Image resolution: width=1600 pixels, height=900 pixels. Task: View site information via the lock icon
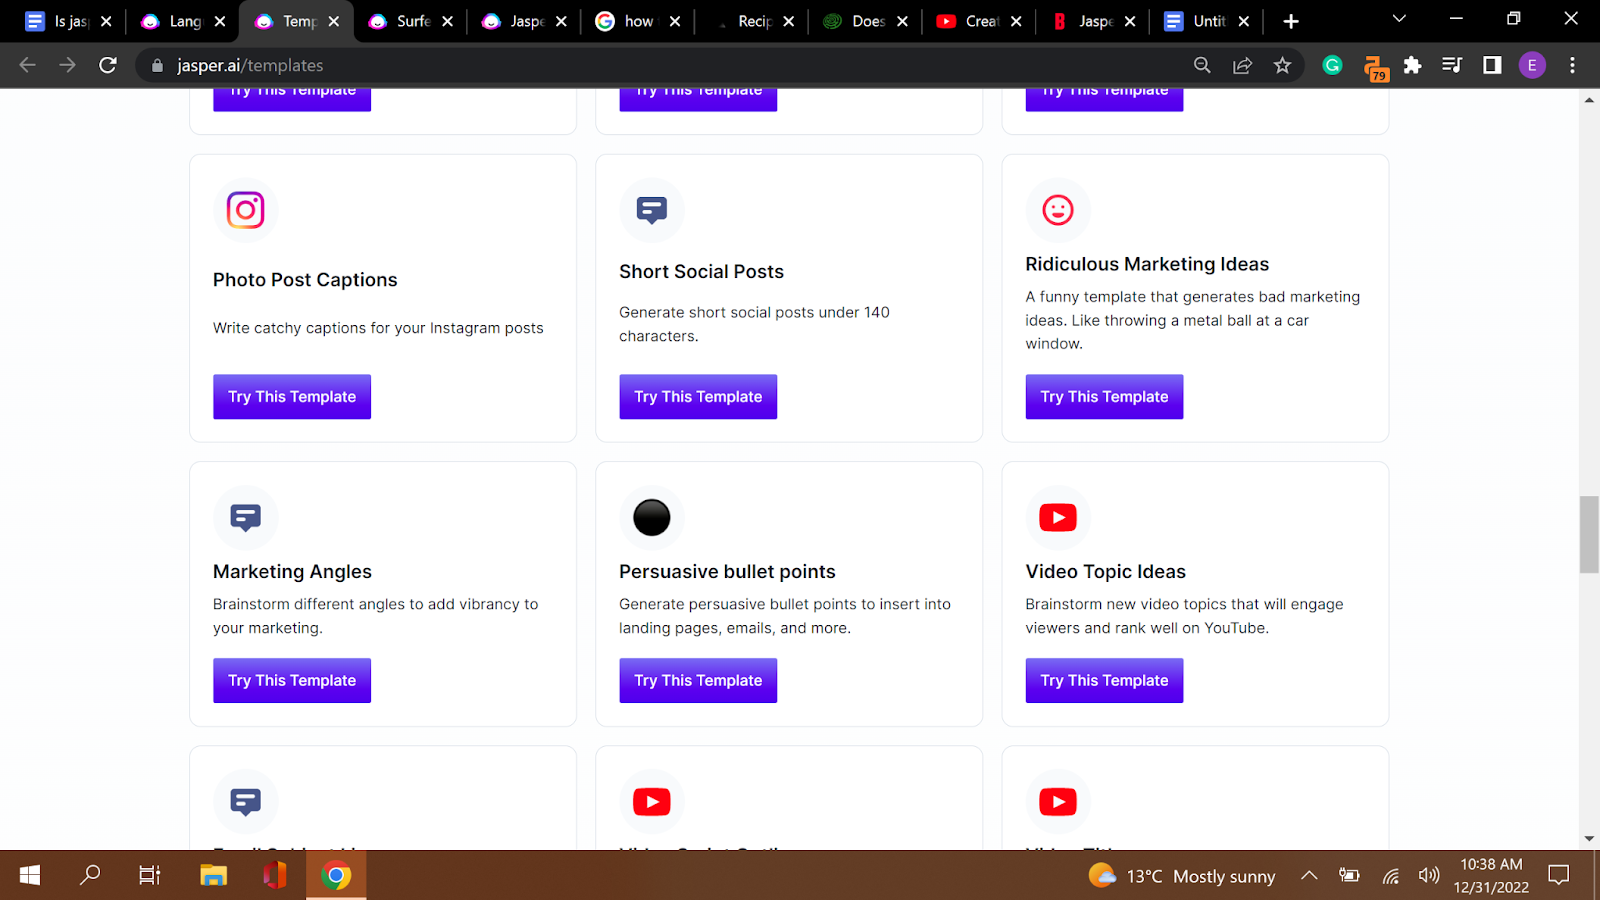pyautogui.click(x=157, y=65)
